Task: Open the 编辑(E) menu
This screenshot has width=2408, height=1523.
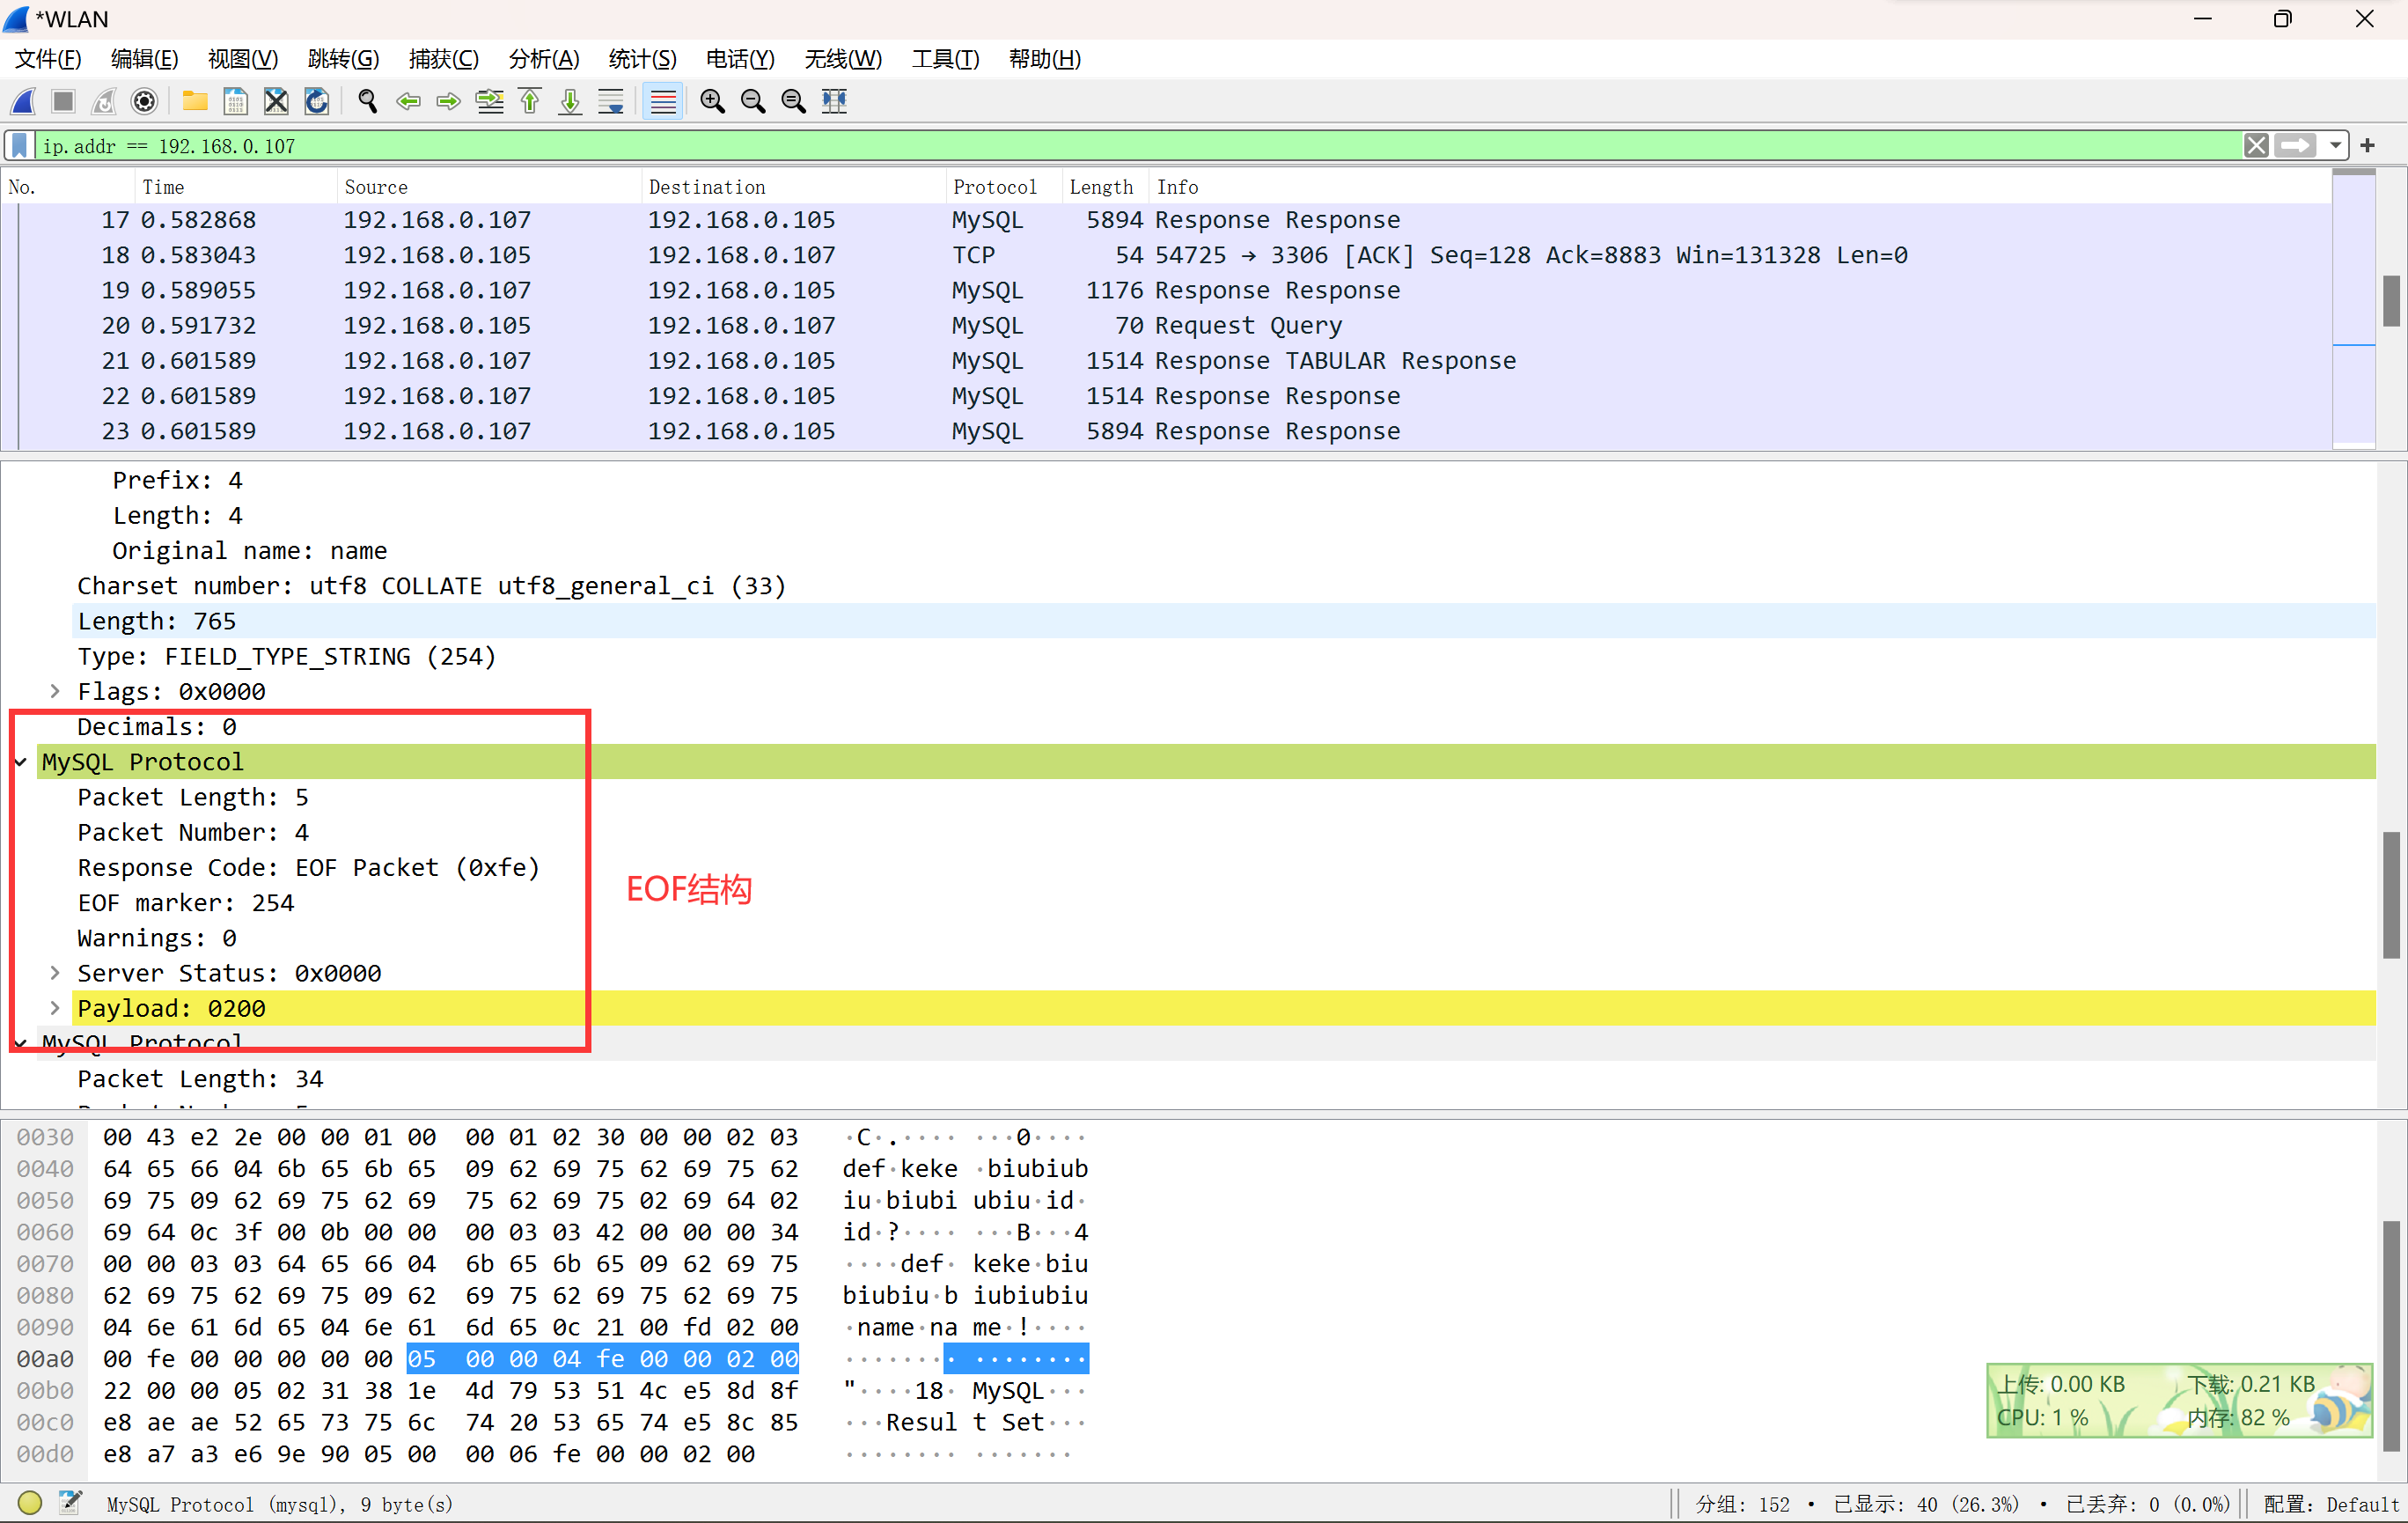Action: [144, 59]
